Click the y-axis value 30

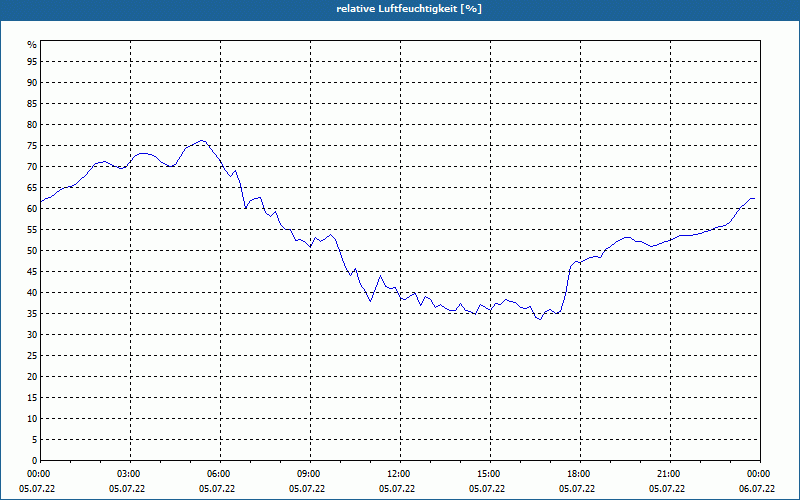(32, 335)
